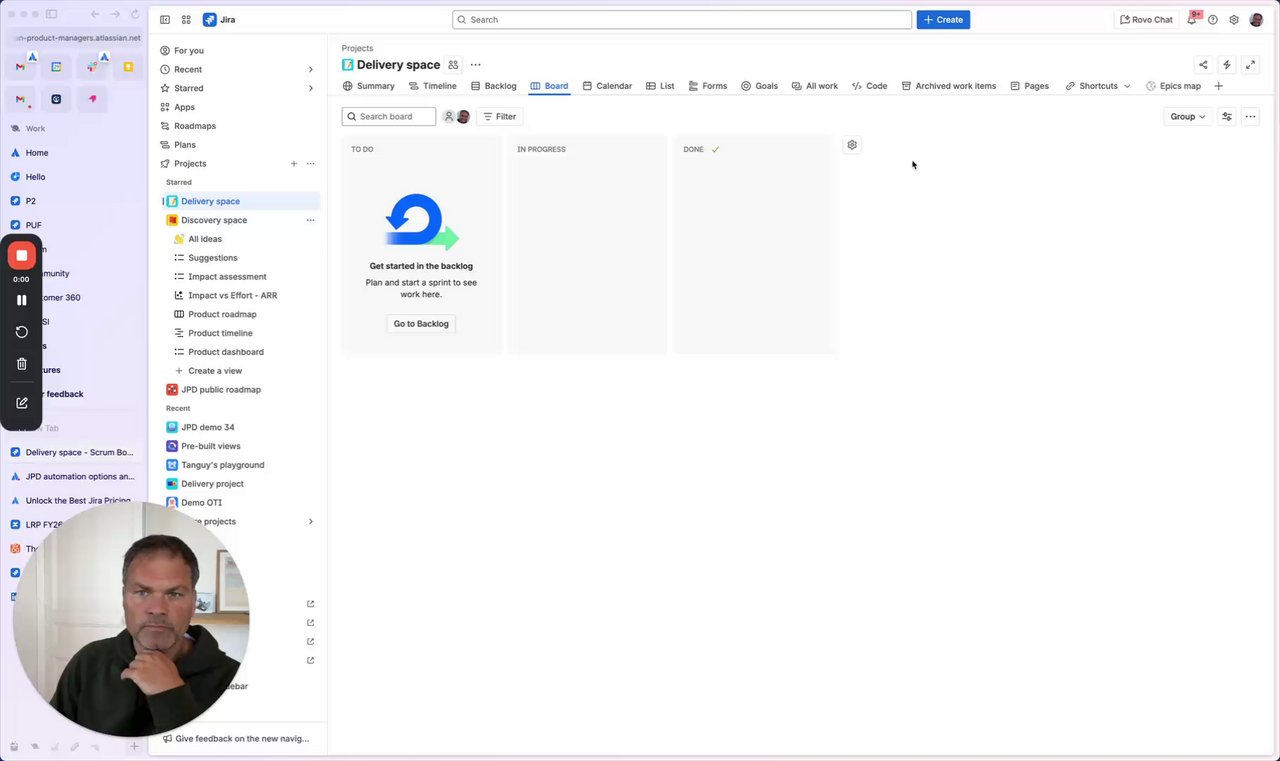Open column configuration gear beside Done
This screenshot has height=761, width=1280.
[x=852, y=145]
